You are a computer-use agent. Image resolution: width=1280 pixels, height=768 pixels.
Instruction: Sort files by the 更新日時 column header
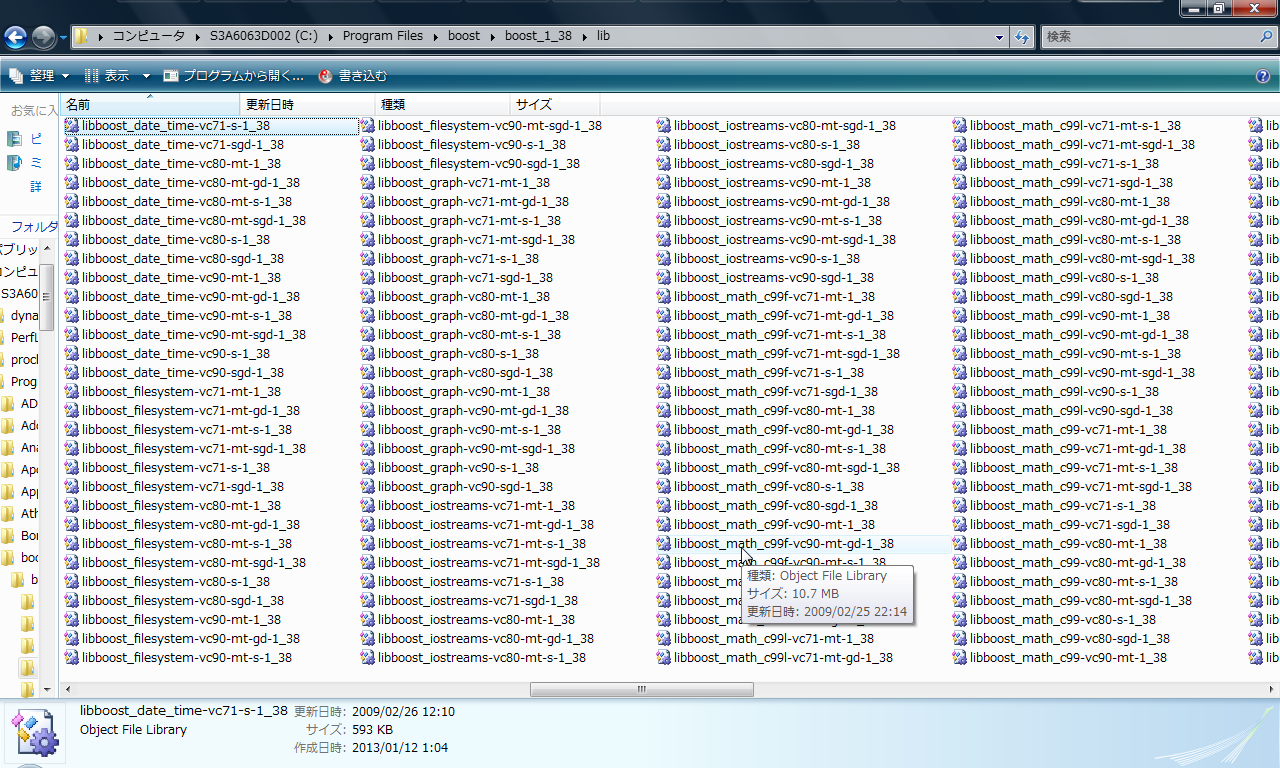(x=270, y=104)
